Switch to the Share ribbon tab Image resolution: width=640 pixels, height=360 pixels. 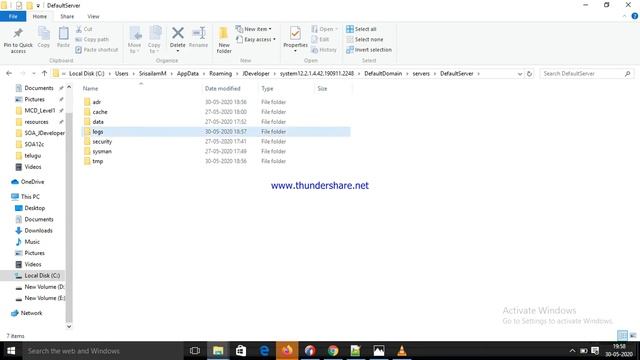point(67,16)
